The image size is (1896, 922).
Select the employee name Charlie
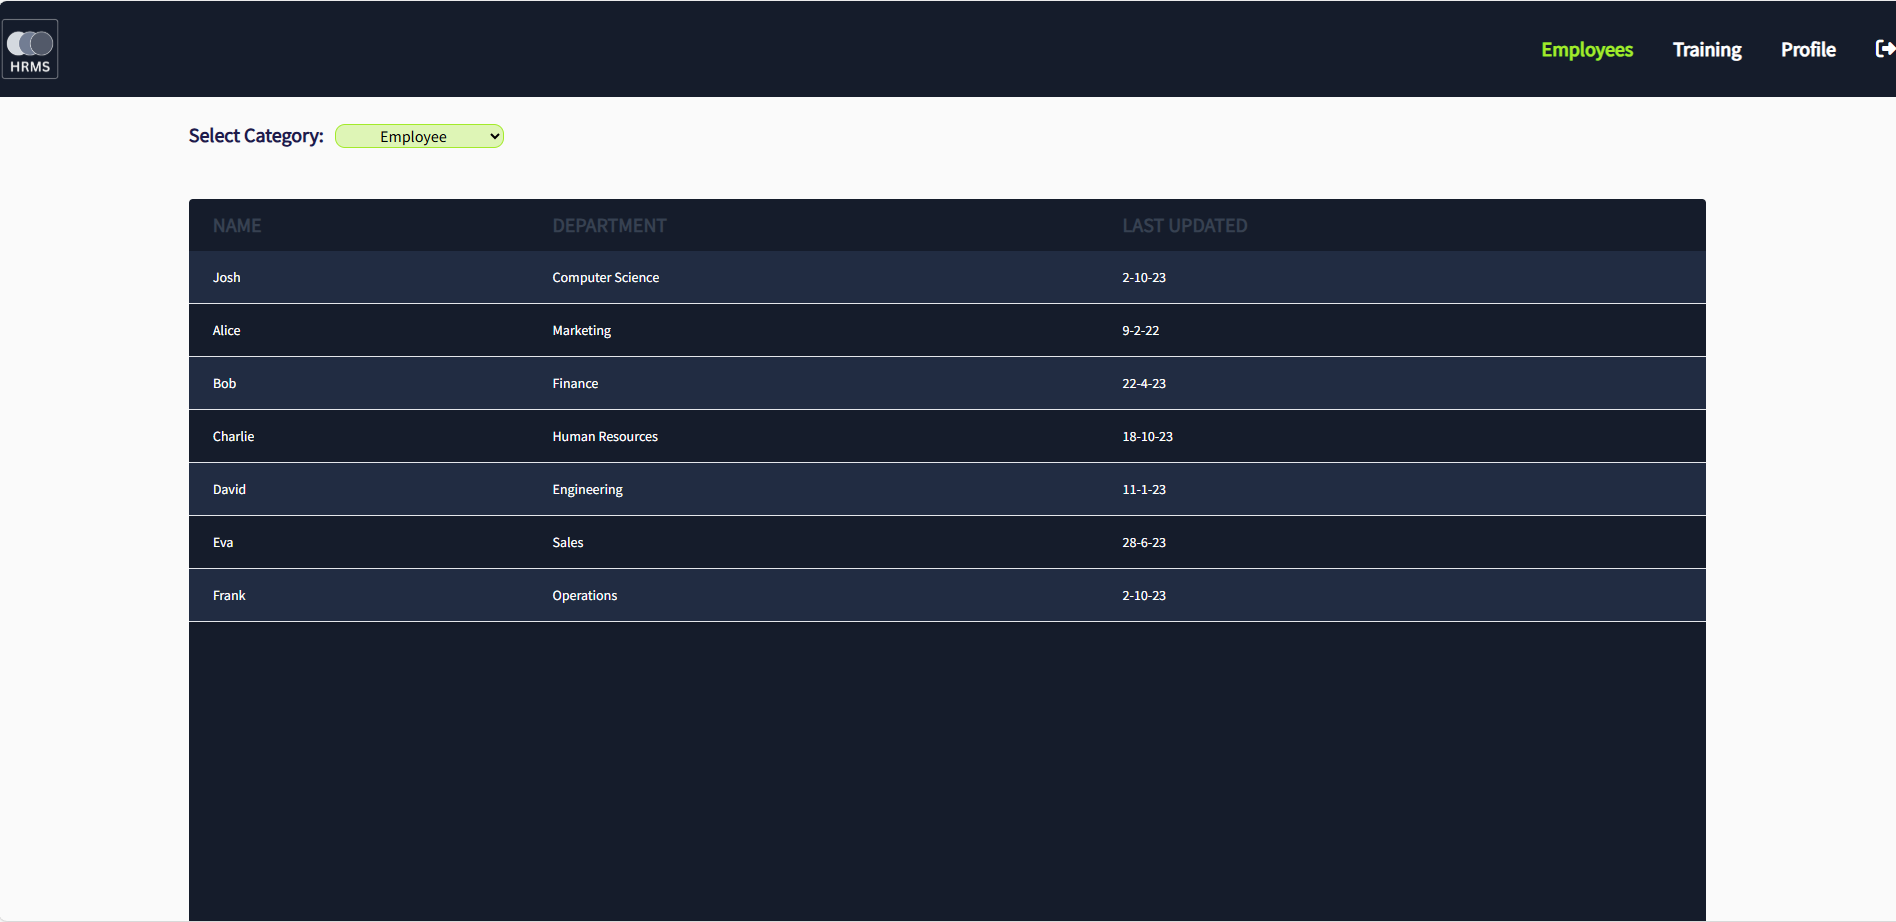coord(234,437)
